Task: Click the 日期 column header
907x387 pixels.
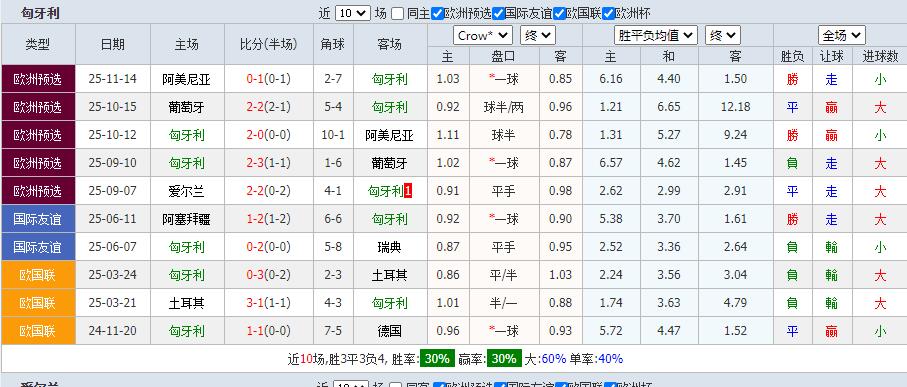Action: [113, 44]
